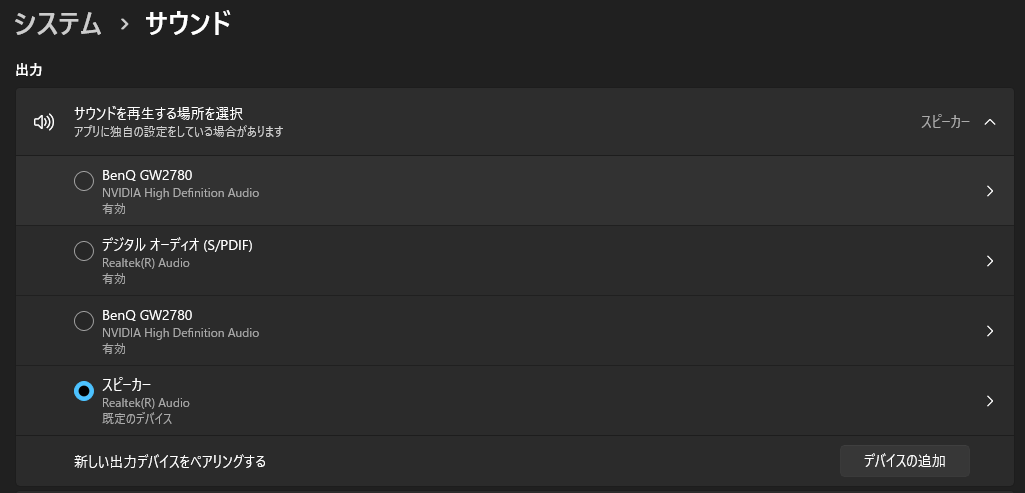Collapse the output device list with the up chevron
Screen dimensions: 1025x493
990,122
